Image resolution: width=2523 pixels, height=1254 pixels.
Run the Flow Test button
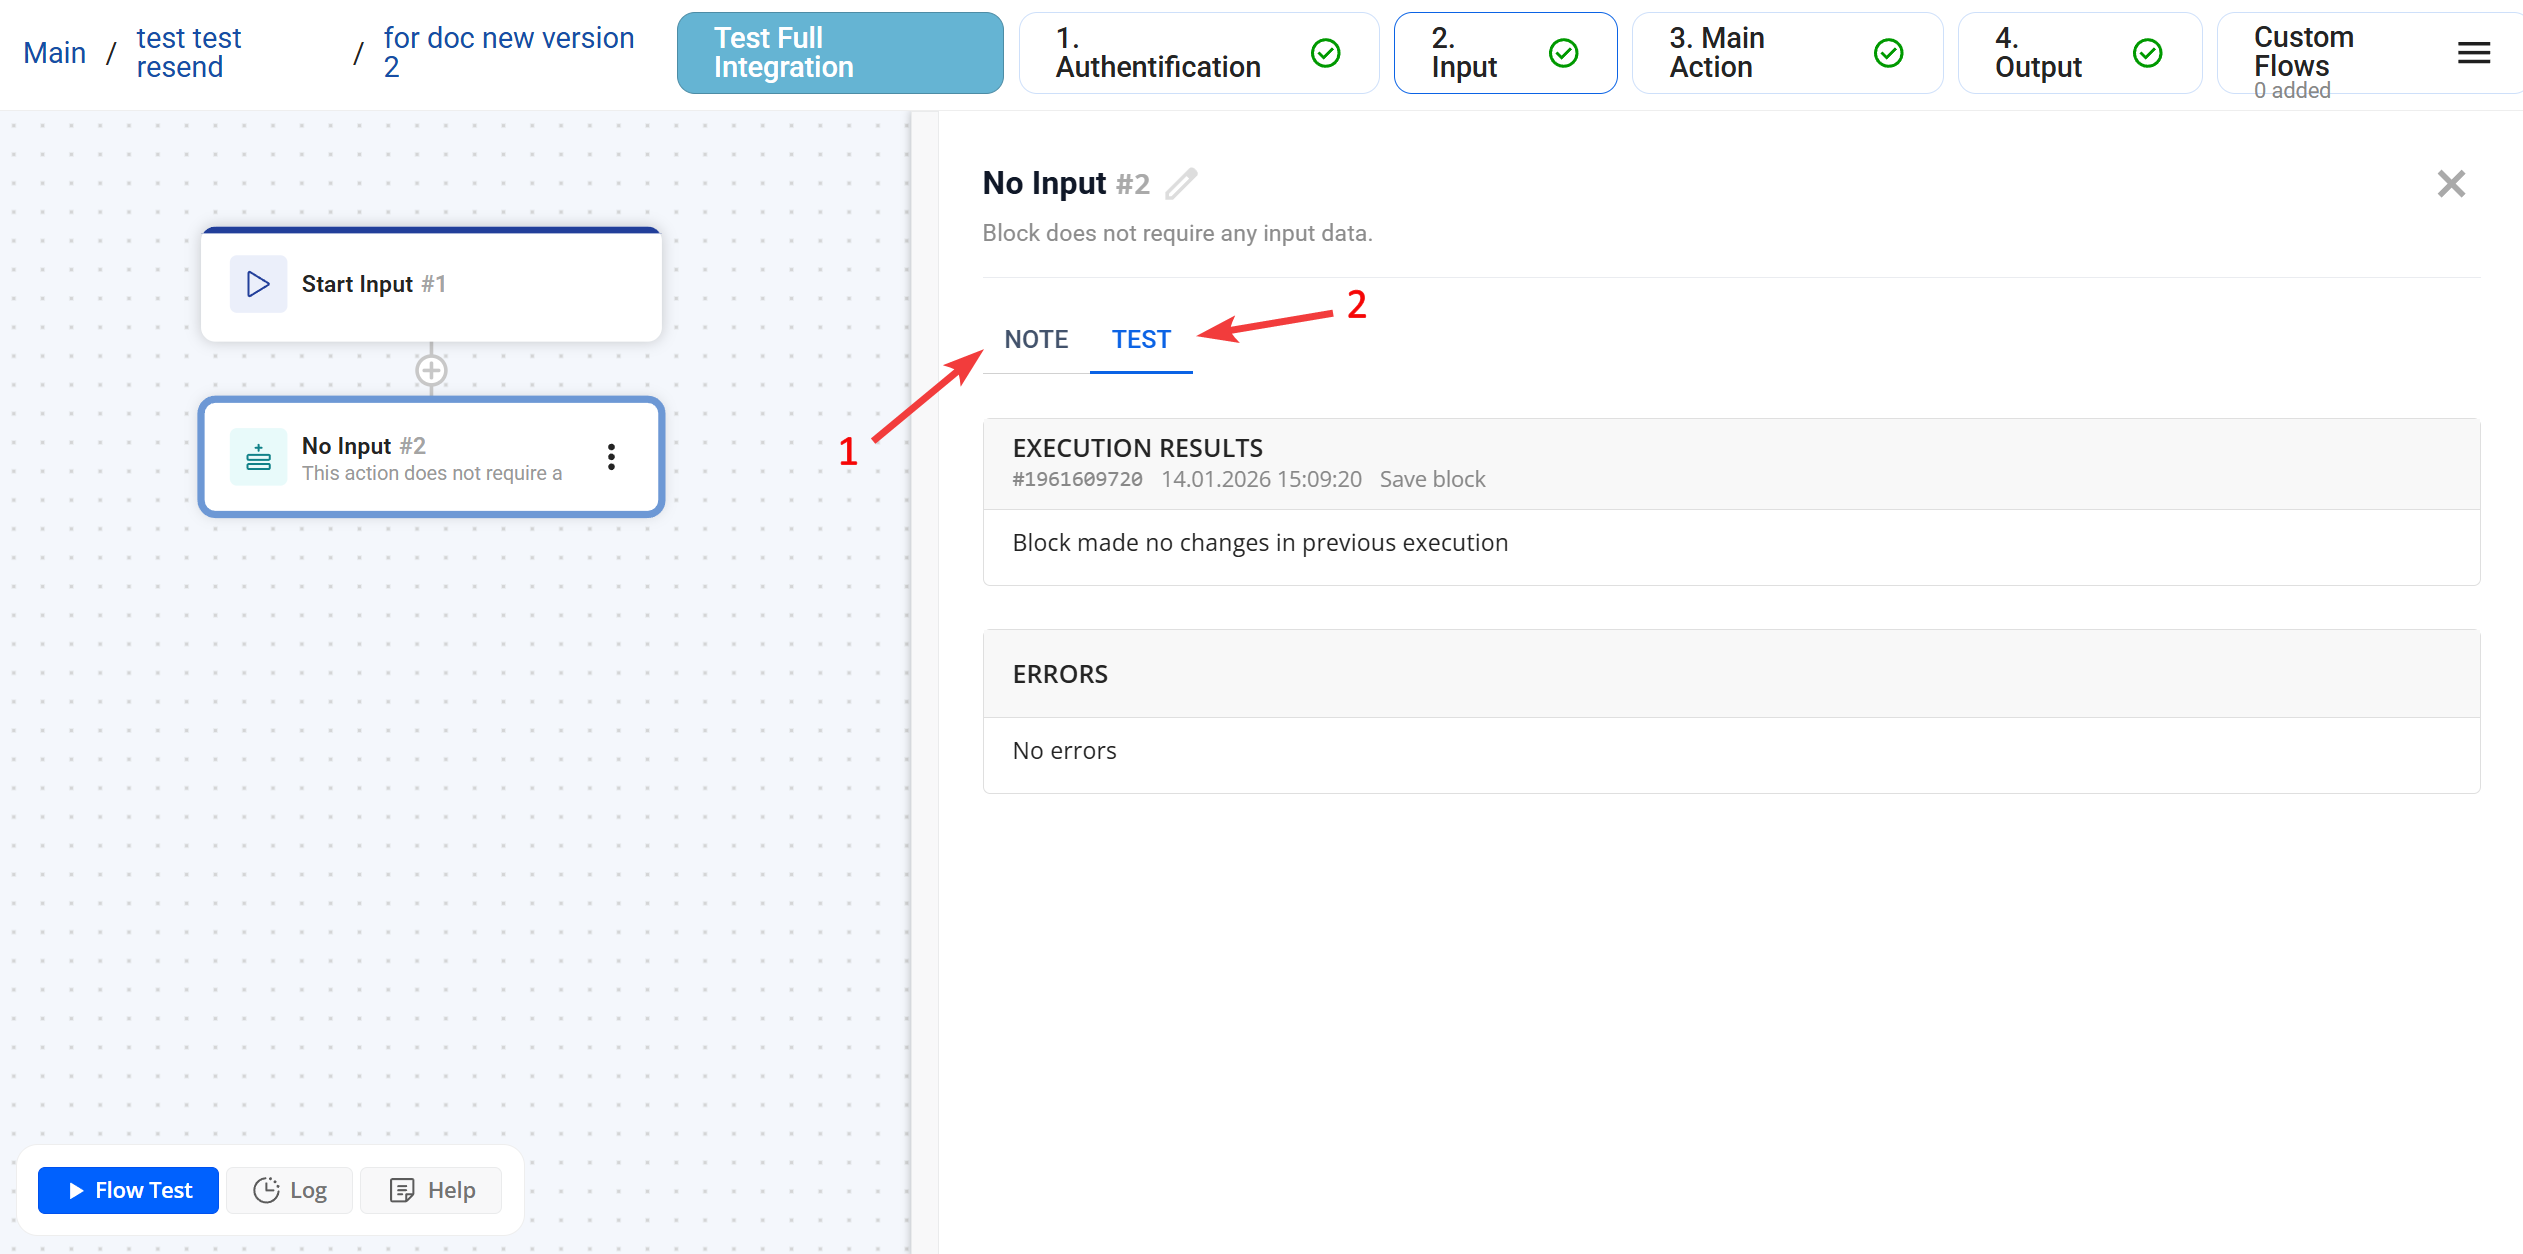(x=129, y=1190)
